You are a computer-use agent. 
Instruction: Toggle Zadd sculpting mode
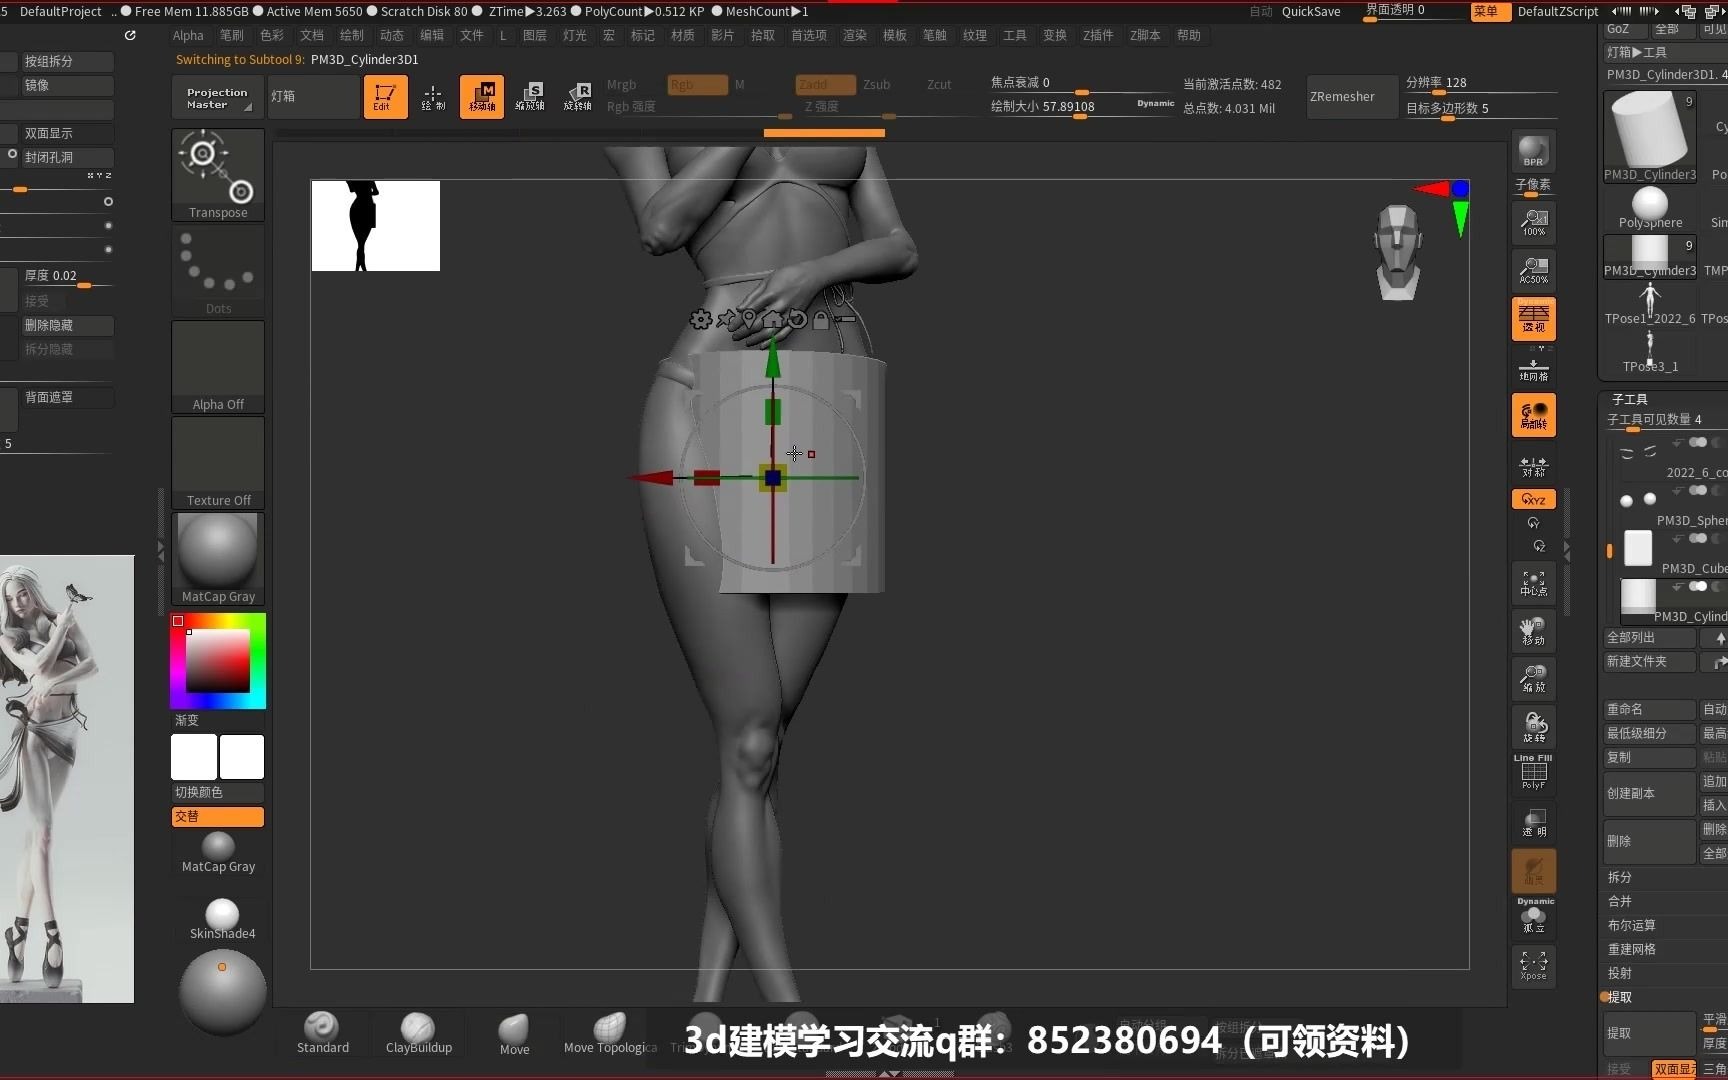pos(824,84)
